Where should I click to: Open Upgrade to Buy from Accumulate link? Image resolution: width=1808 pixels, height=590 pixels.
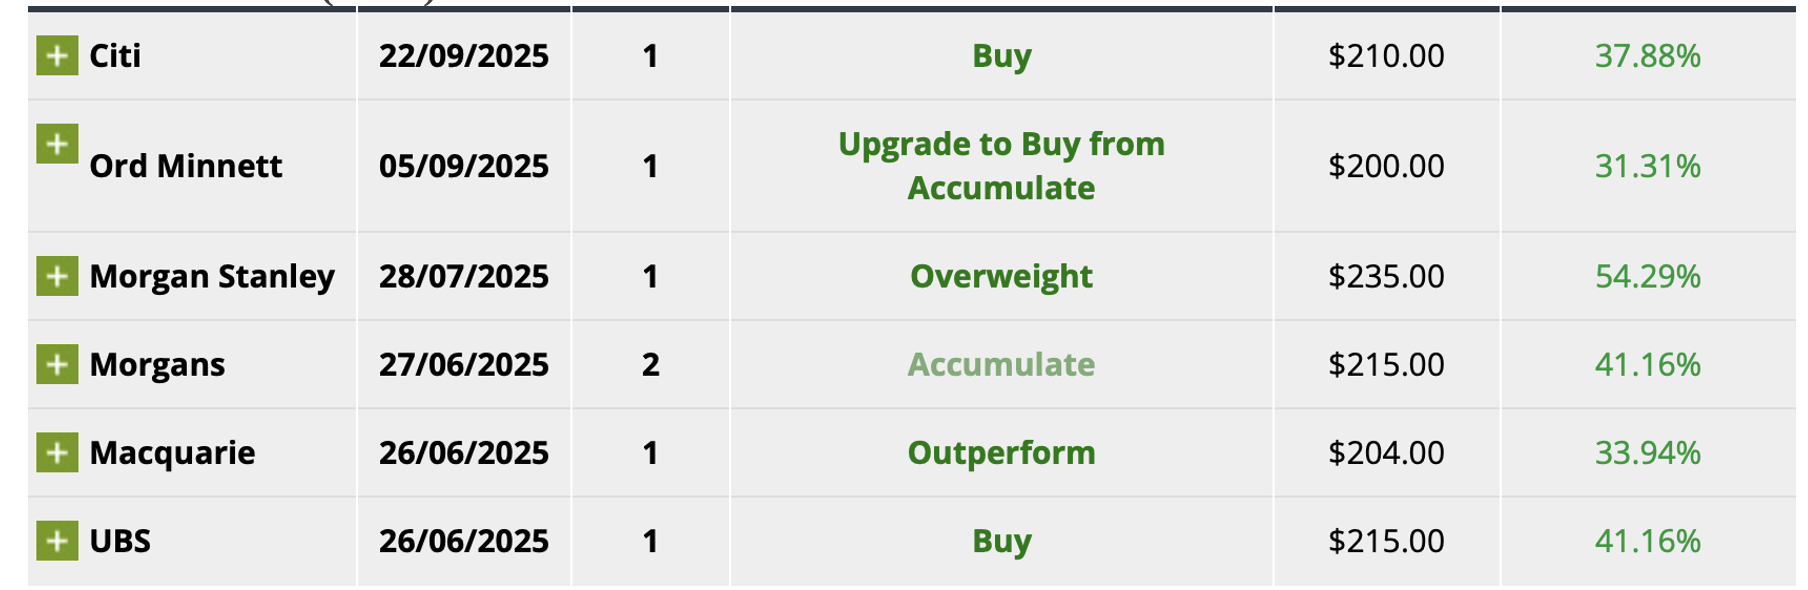pos(1001,166)
